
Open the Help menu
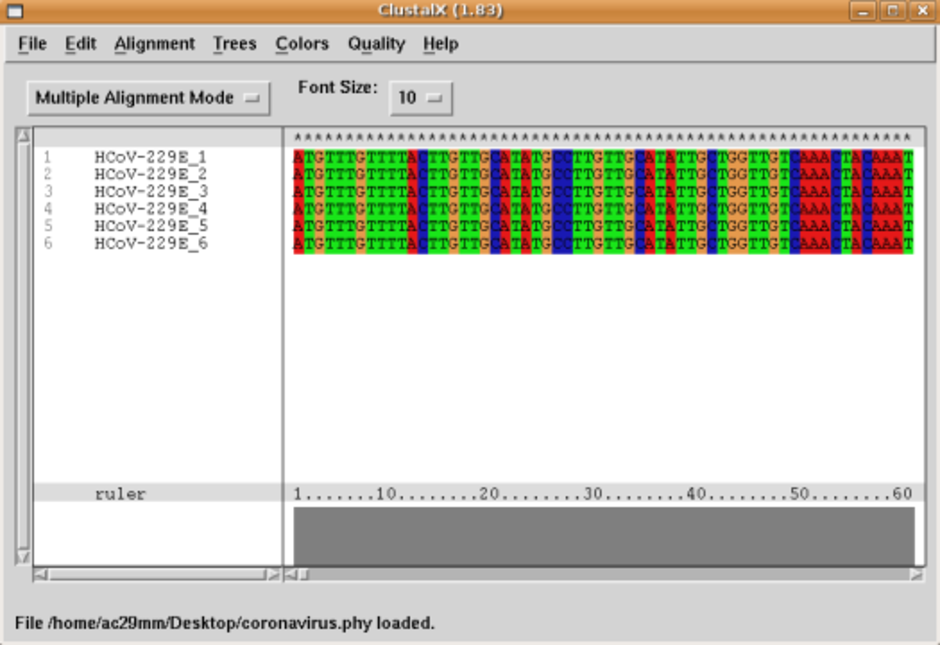click(440, 44)
